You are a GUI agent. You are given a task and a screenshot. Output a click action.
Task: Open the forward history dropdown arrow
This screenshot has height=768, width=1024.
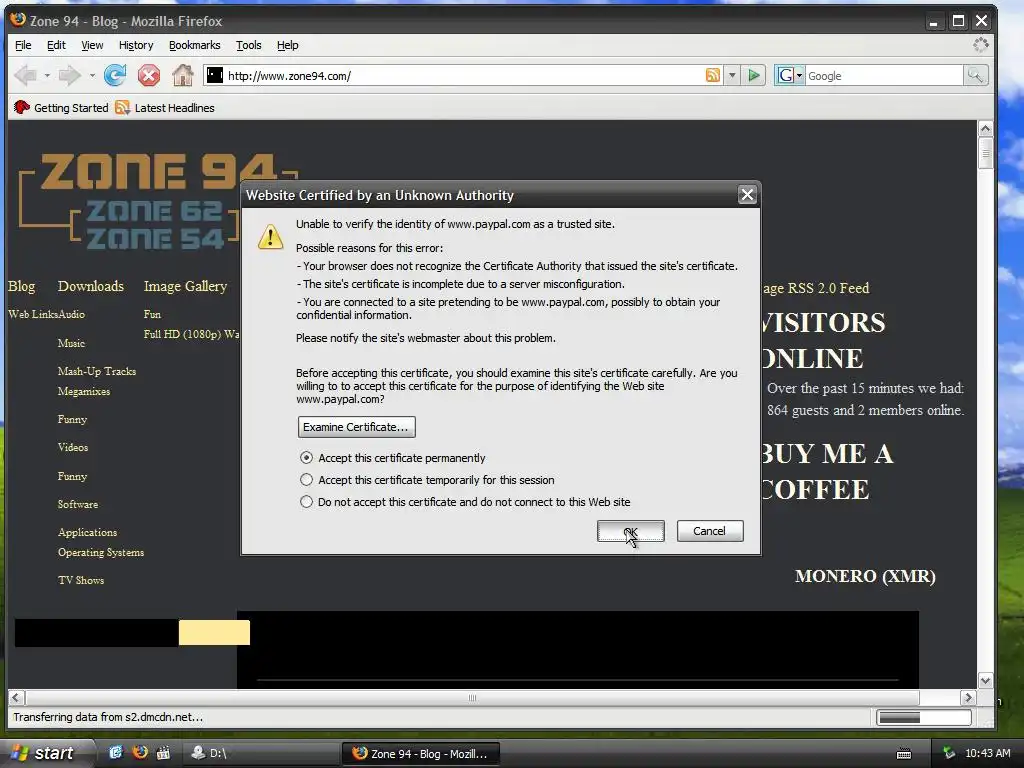click(x=91, y=76)
